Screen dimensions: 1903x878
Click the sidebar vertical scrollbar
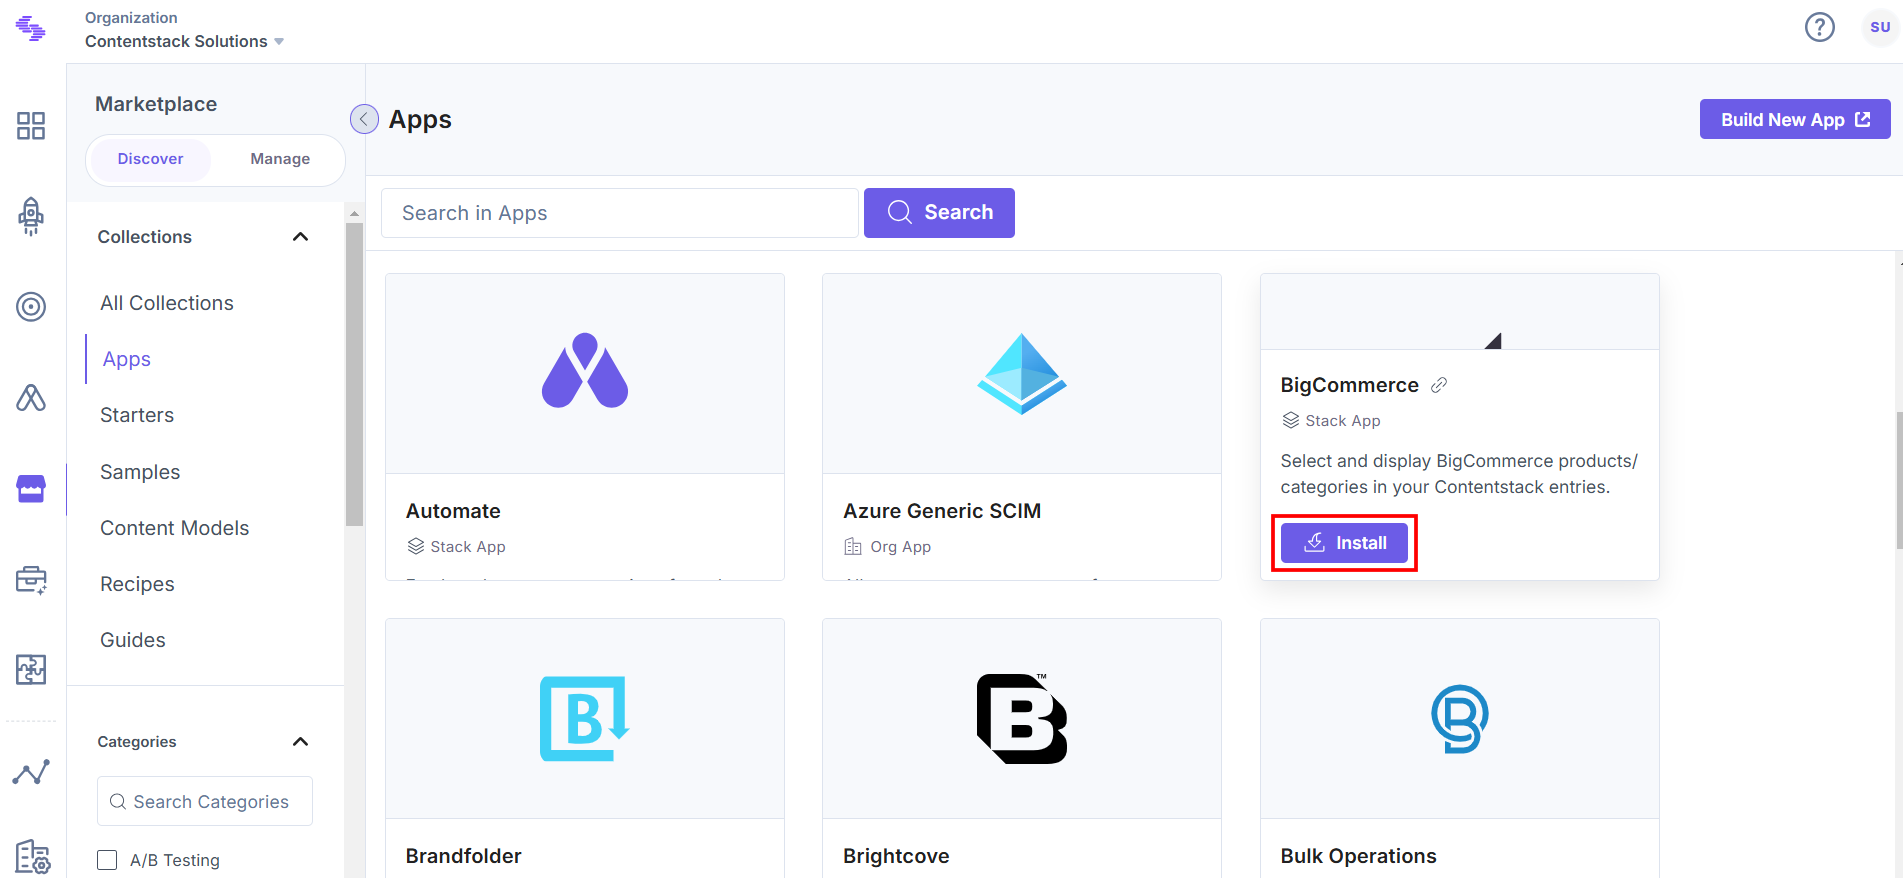[x=354, y=374]
